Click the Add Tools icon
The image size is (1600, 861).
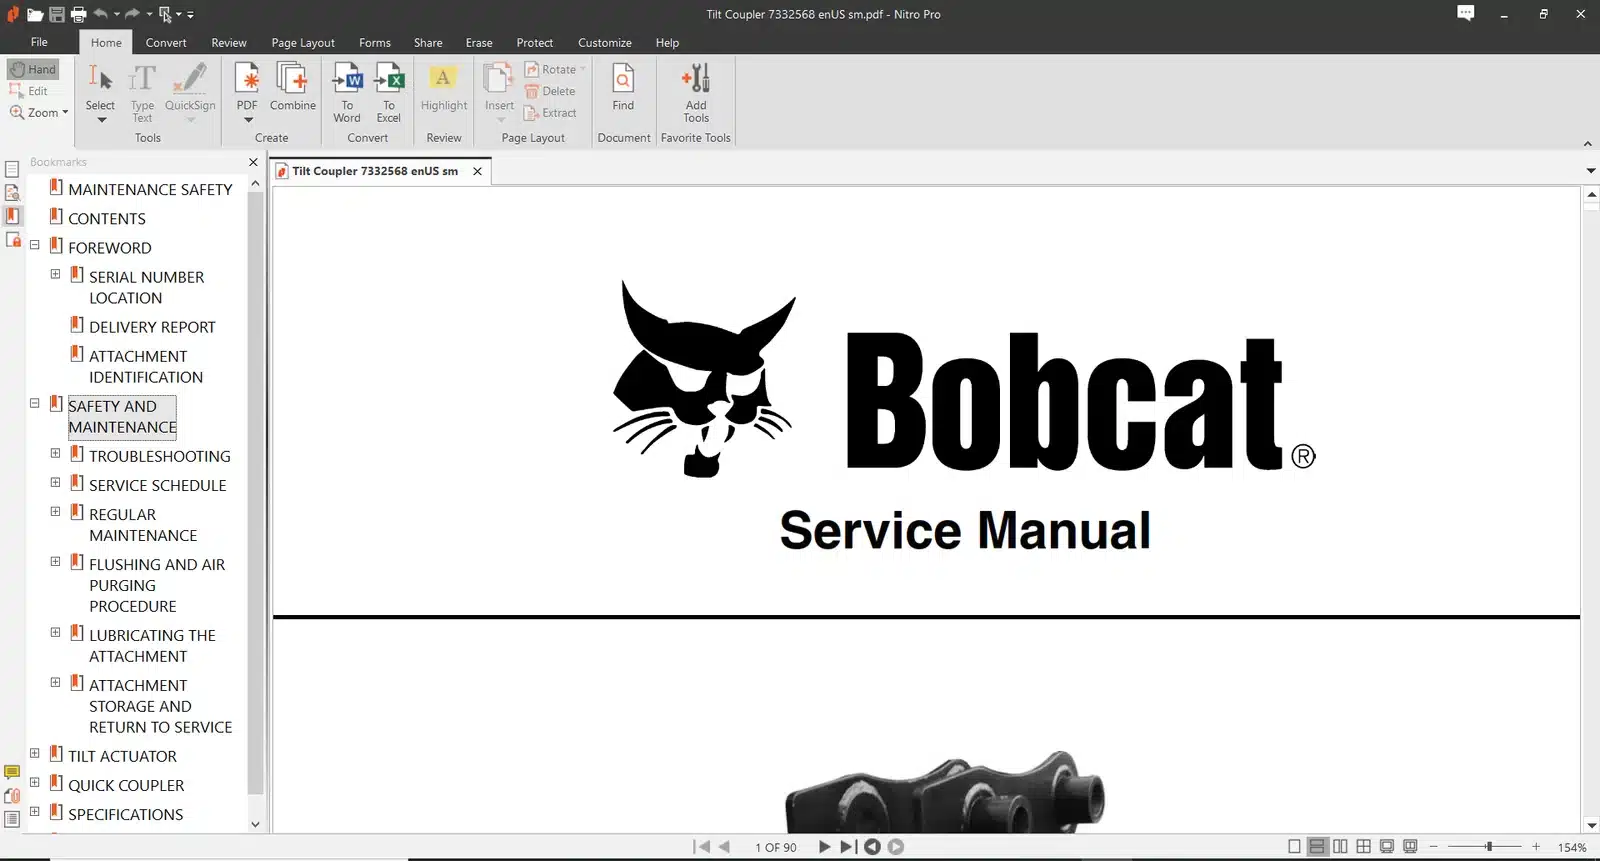coord(696,91)
